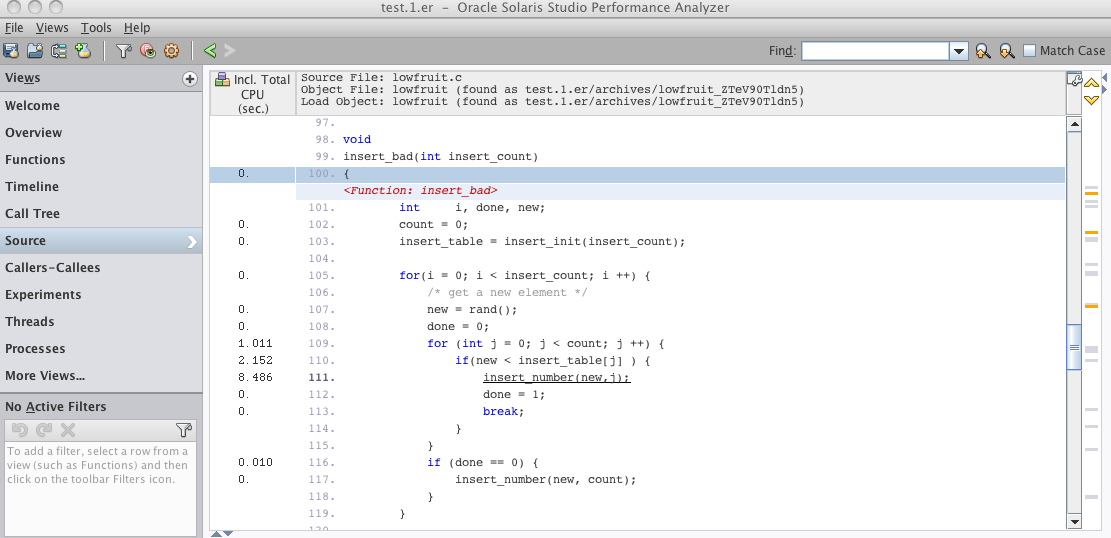Click the insert_number(new,j) underlined call
The width and height of the screenshot is (1111, 538).
[556, 377]
